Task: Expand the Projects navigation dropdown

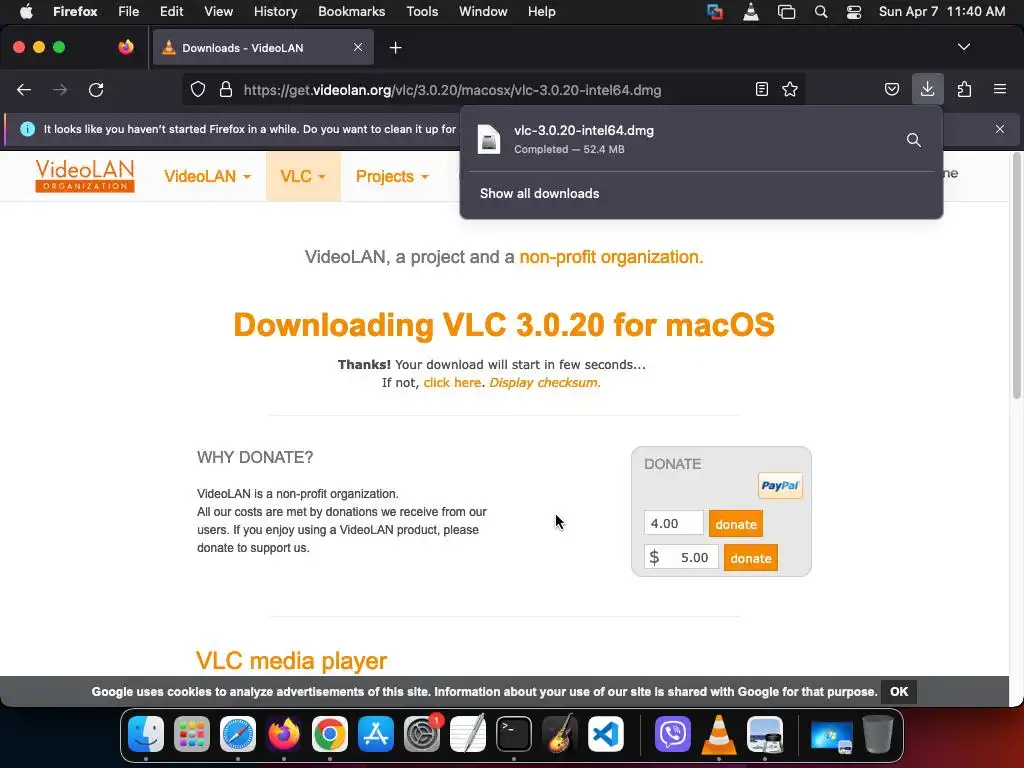Action: (x=392, y=176)
